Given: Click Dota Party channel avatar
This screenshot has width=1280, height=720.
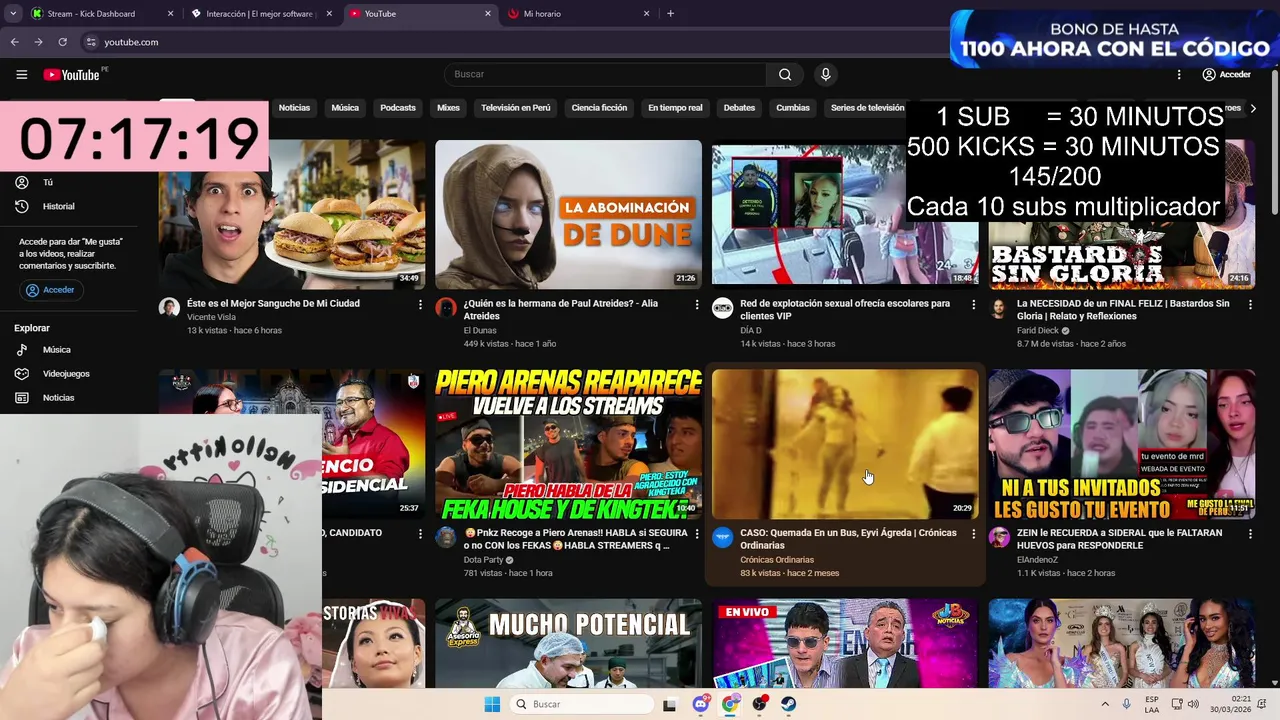Looking at the screenshot, I should 446,538.
